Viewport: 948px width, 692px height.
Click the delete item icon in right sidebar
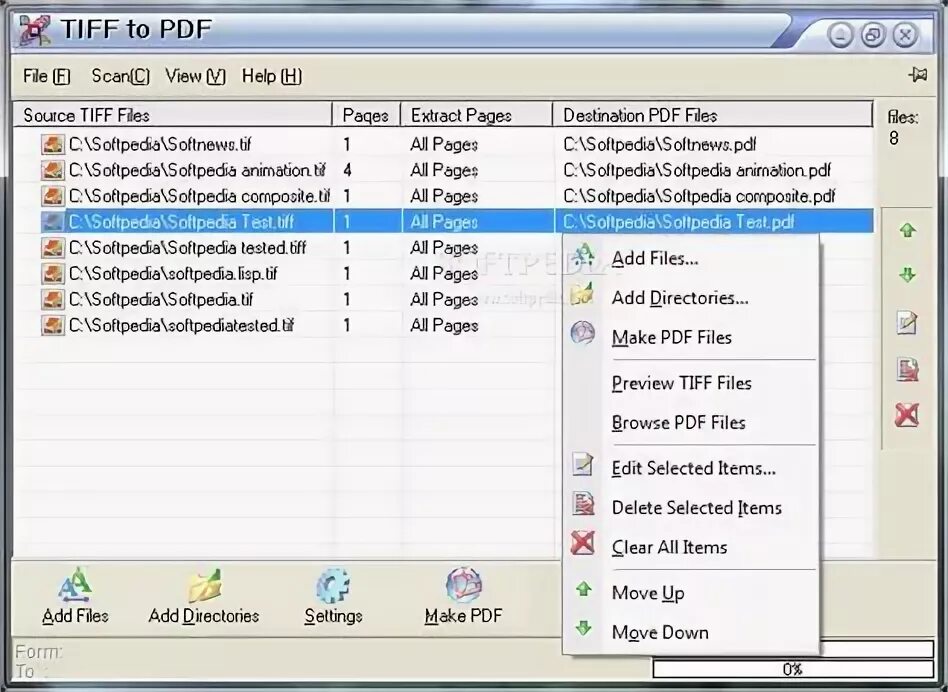click(907, 369)
